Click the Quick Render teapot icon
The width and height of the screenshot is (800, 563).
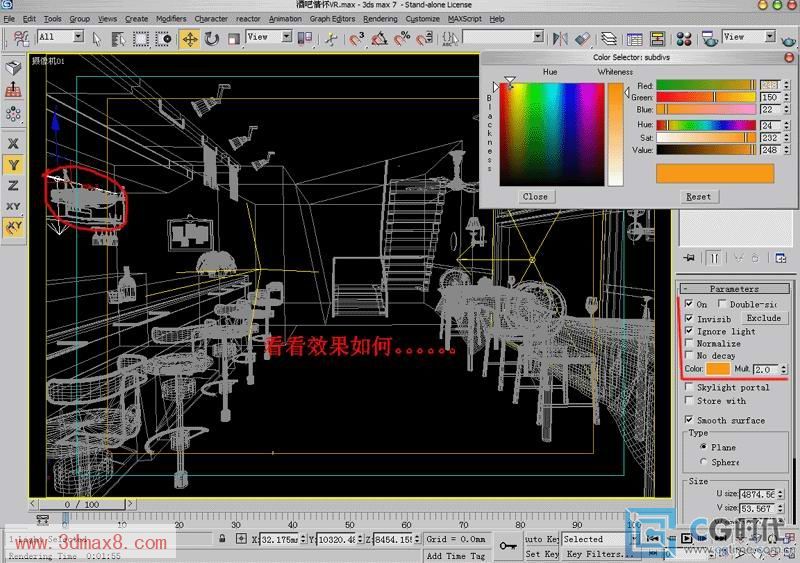(x=789, y=40)
